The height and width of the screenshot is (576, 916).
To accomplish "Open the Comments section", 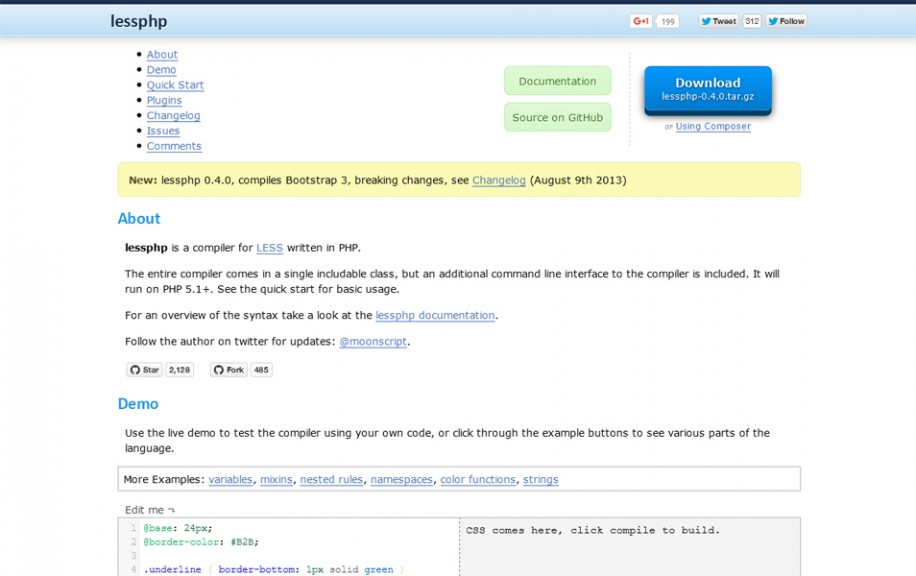I will (174, 146).
